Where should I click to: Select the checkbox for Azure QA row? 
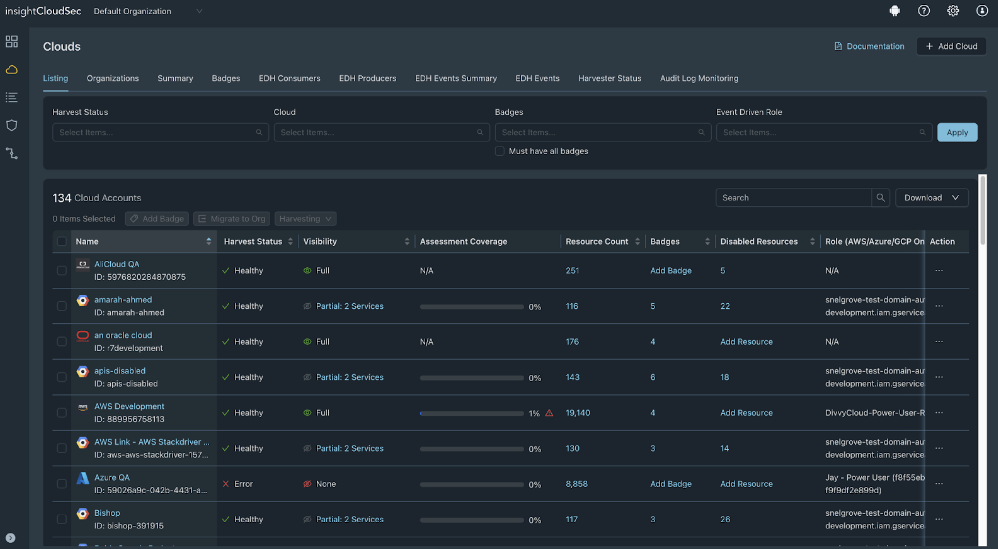(x=62, y=484)
